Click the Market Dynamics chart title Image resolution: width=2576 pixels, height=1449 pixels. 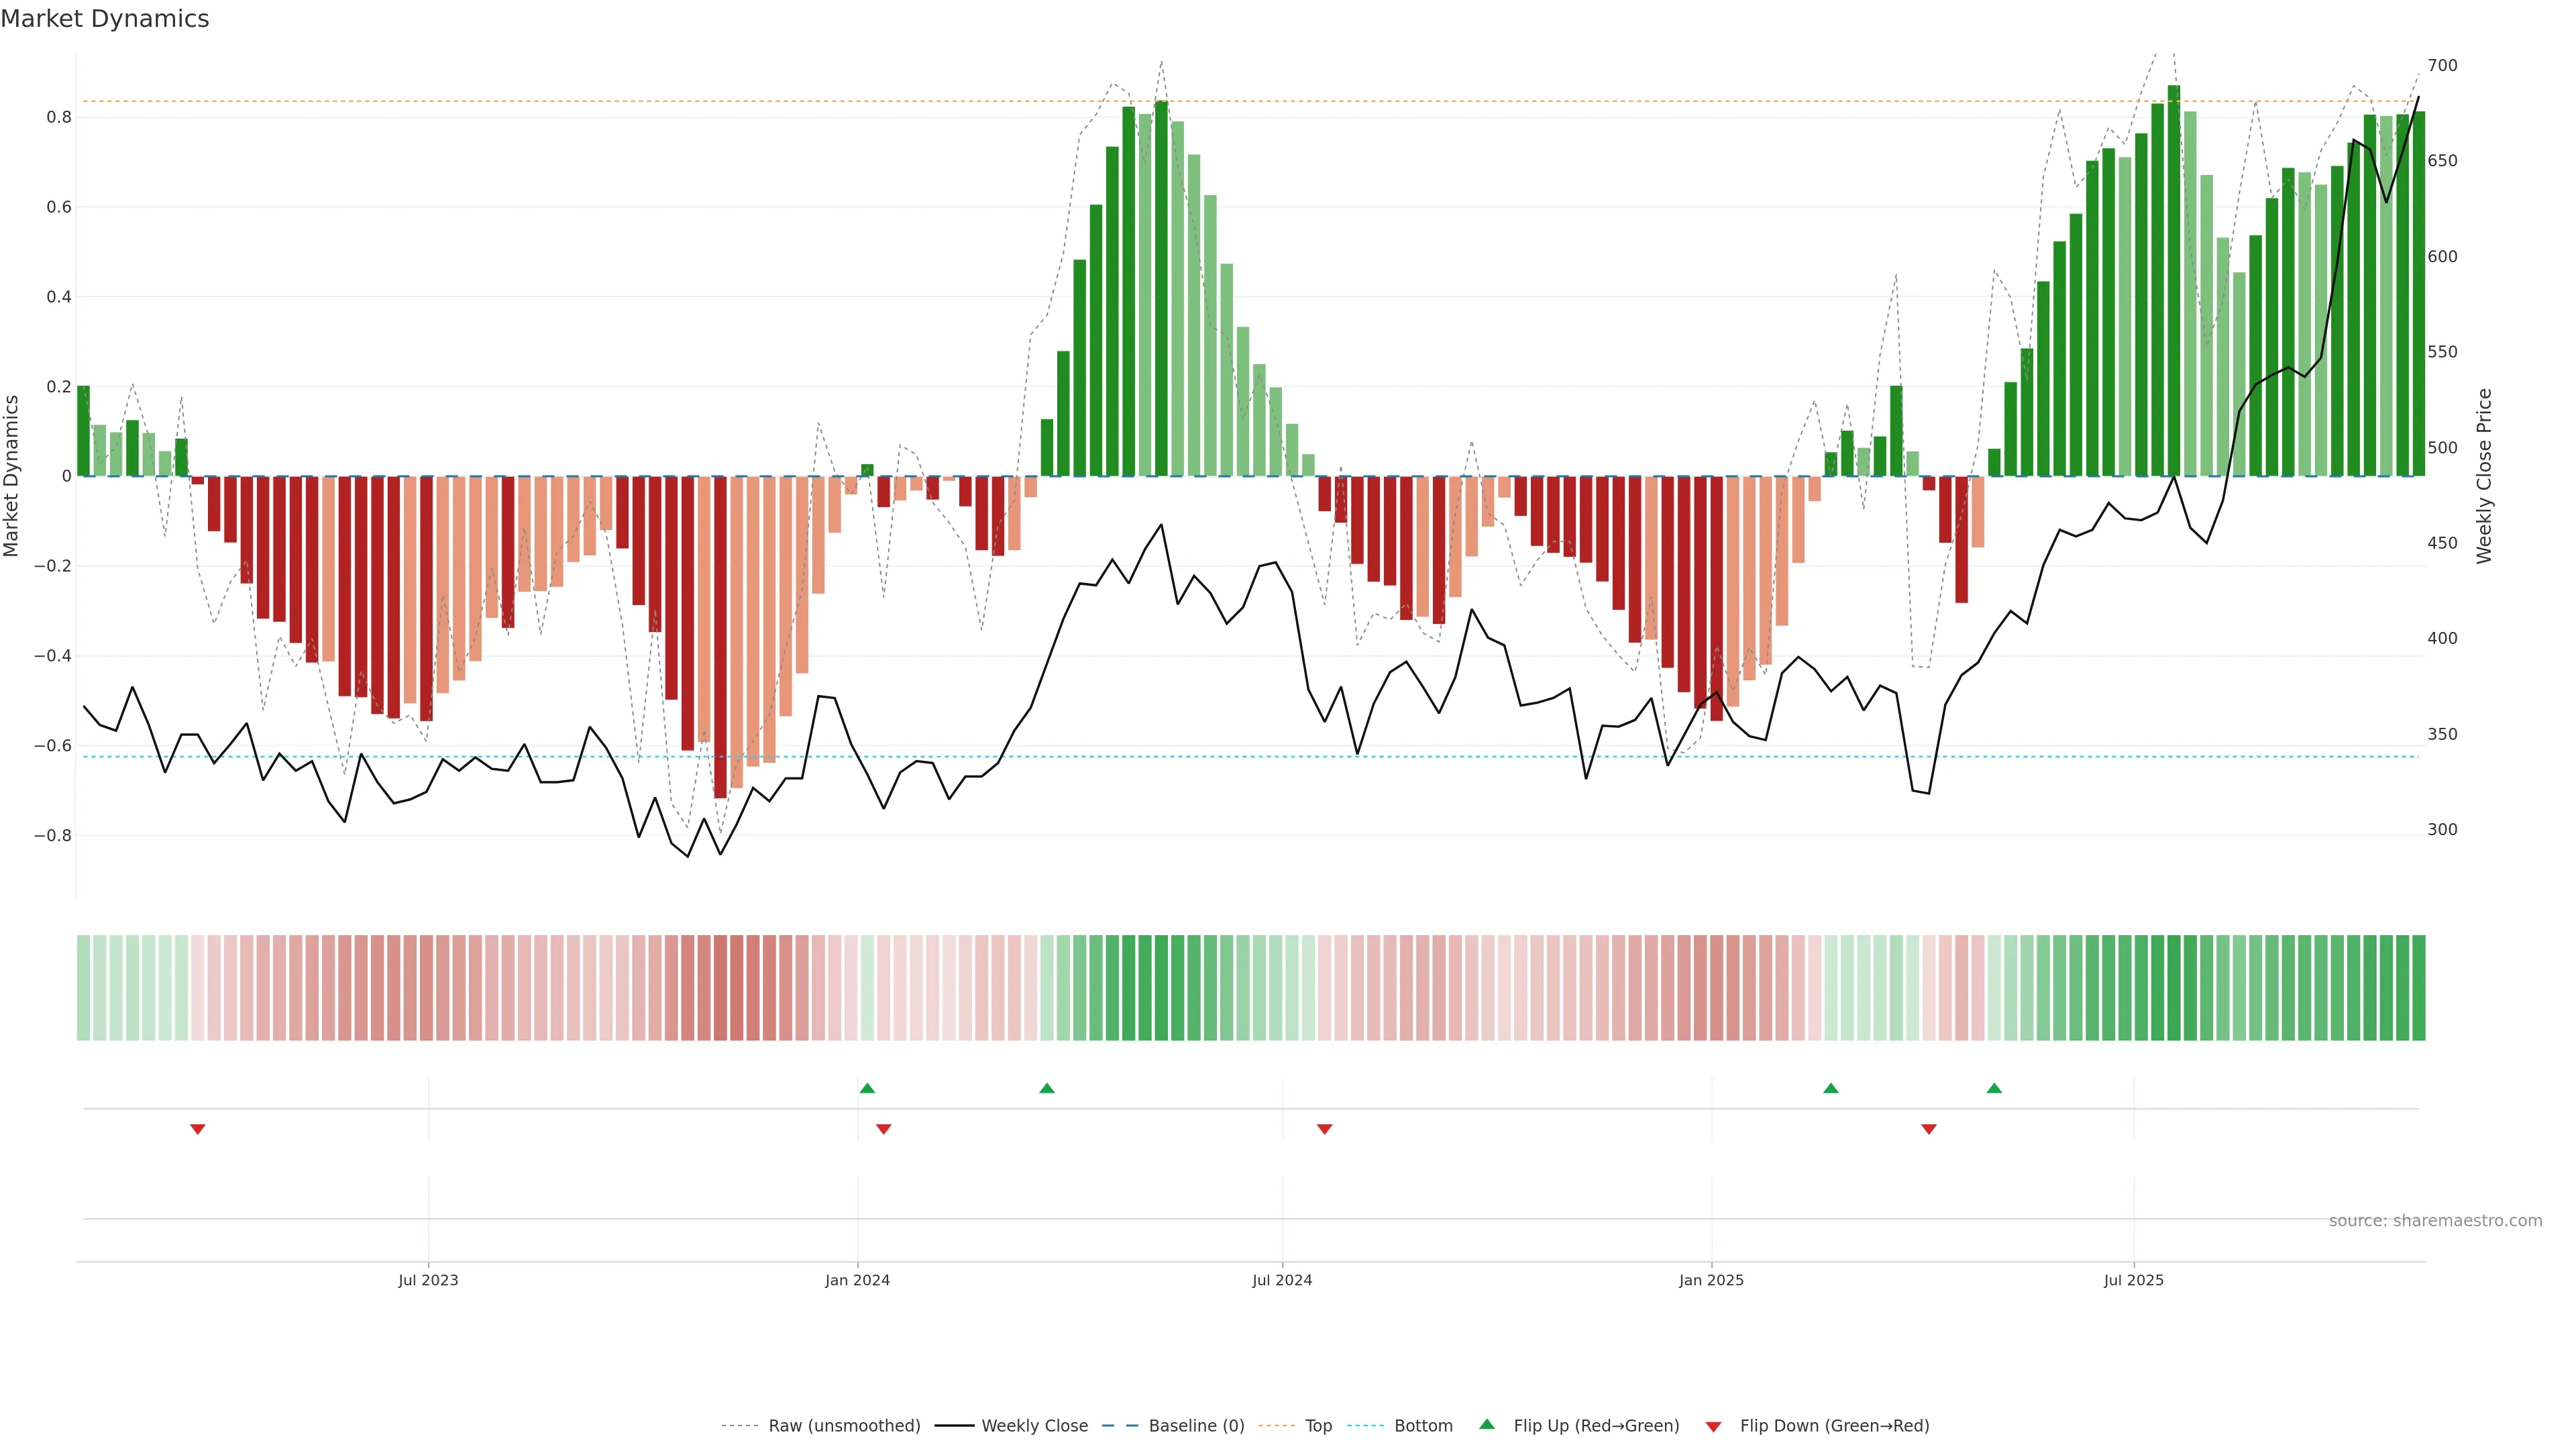coord(105,19)
